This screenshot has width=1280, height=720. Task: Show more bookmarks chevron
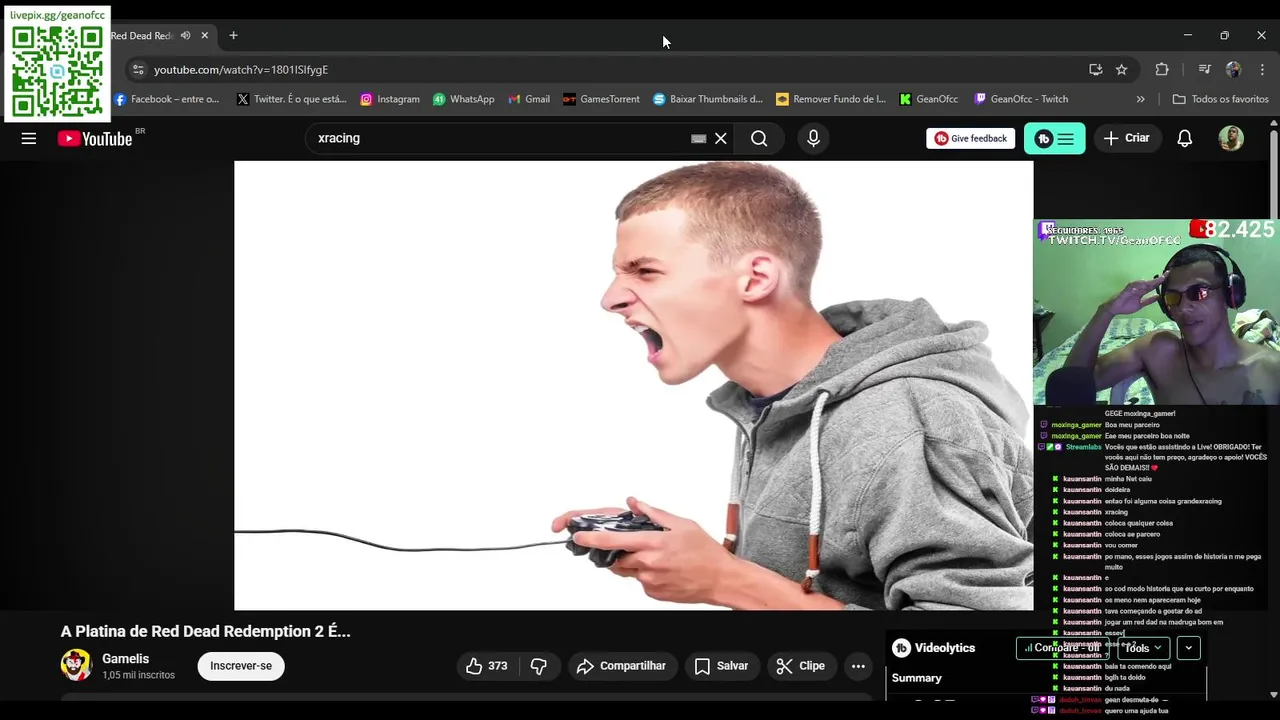1140,99
